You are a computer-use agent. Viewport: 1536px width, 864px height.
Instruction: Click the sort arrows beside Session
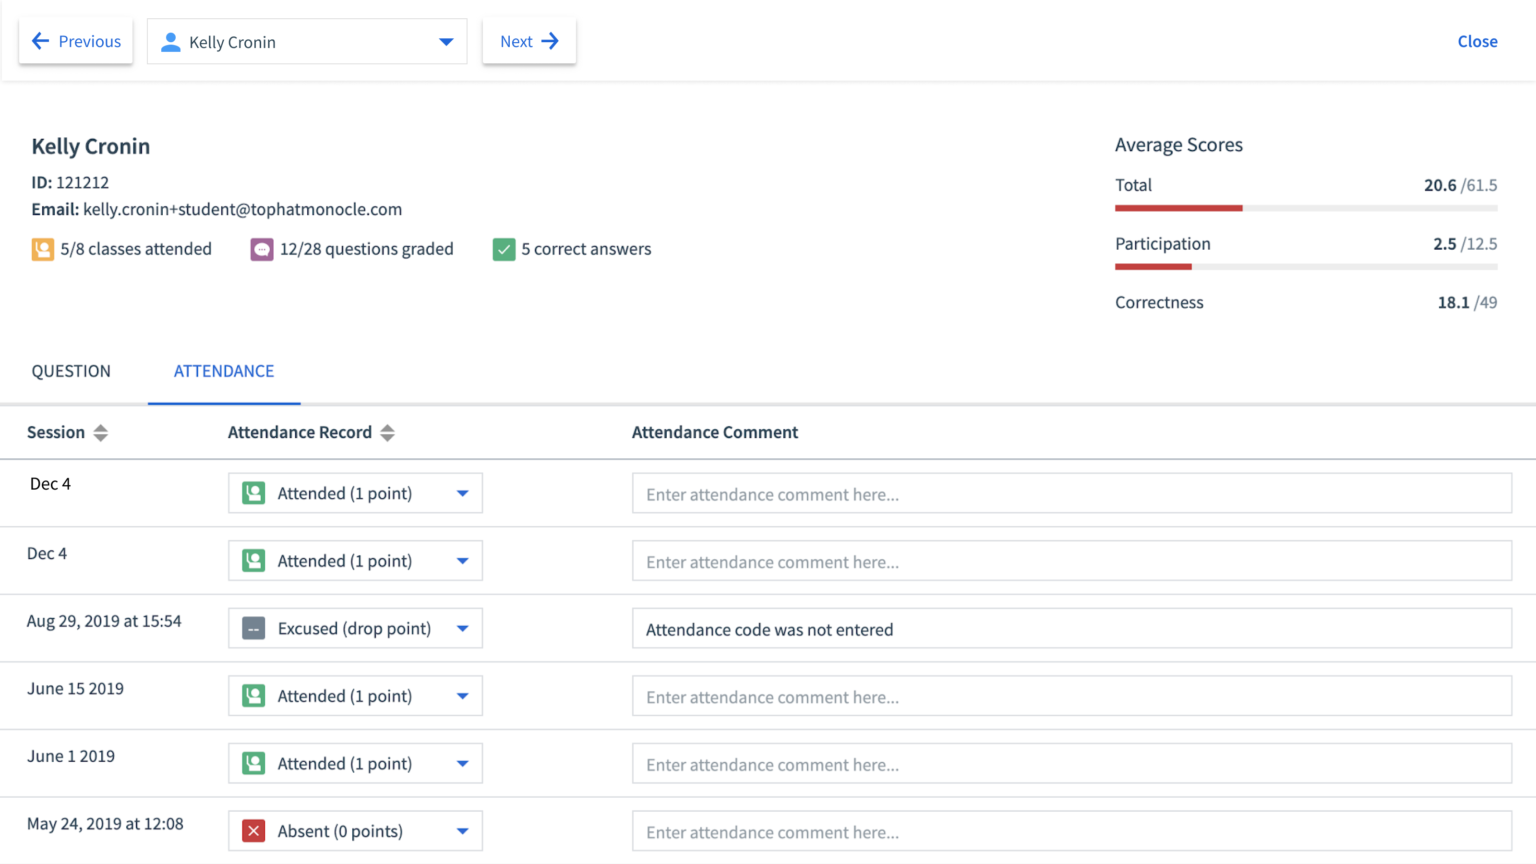coord(100,433)
